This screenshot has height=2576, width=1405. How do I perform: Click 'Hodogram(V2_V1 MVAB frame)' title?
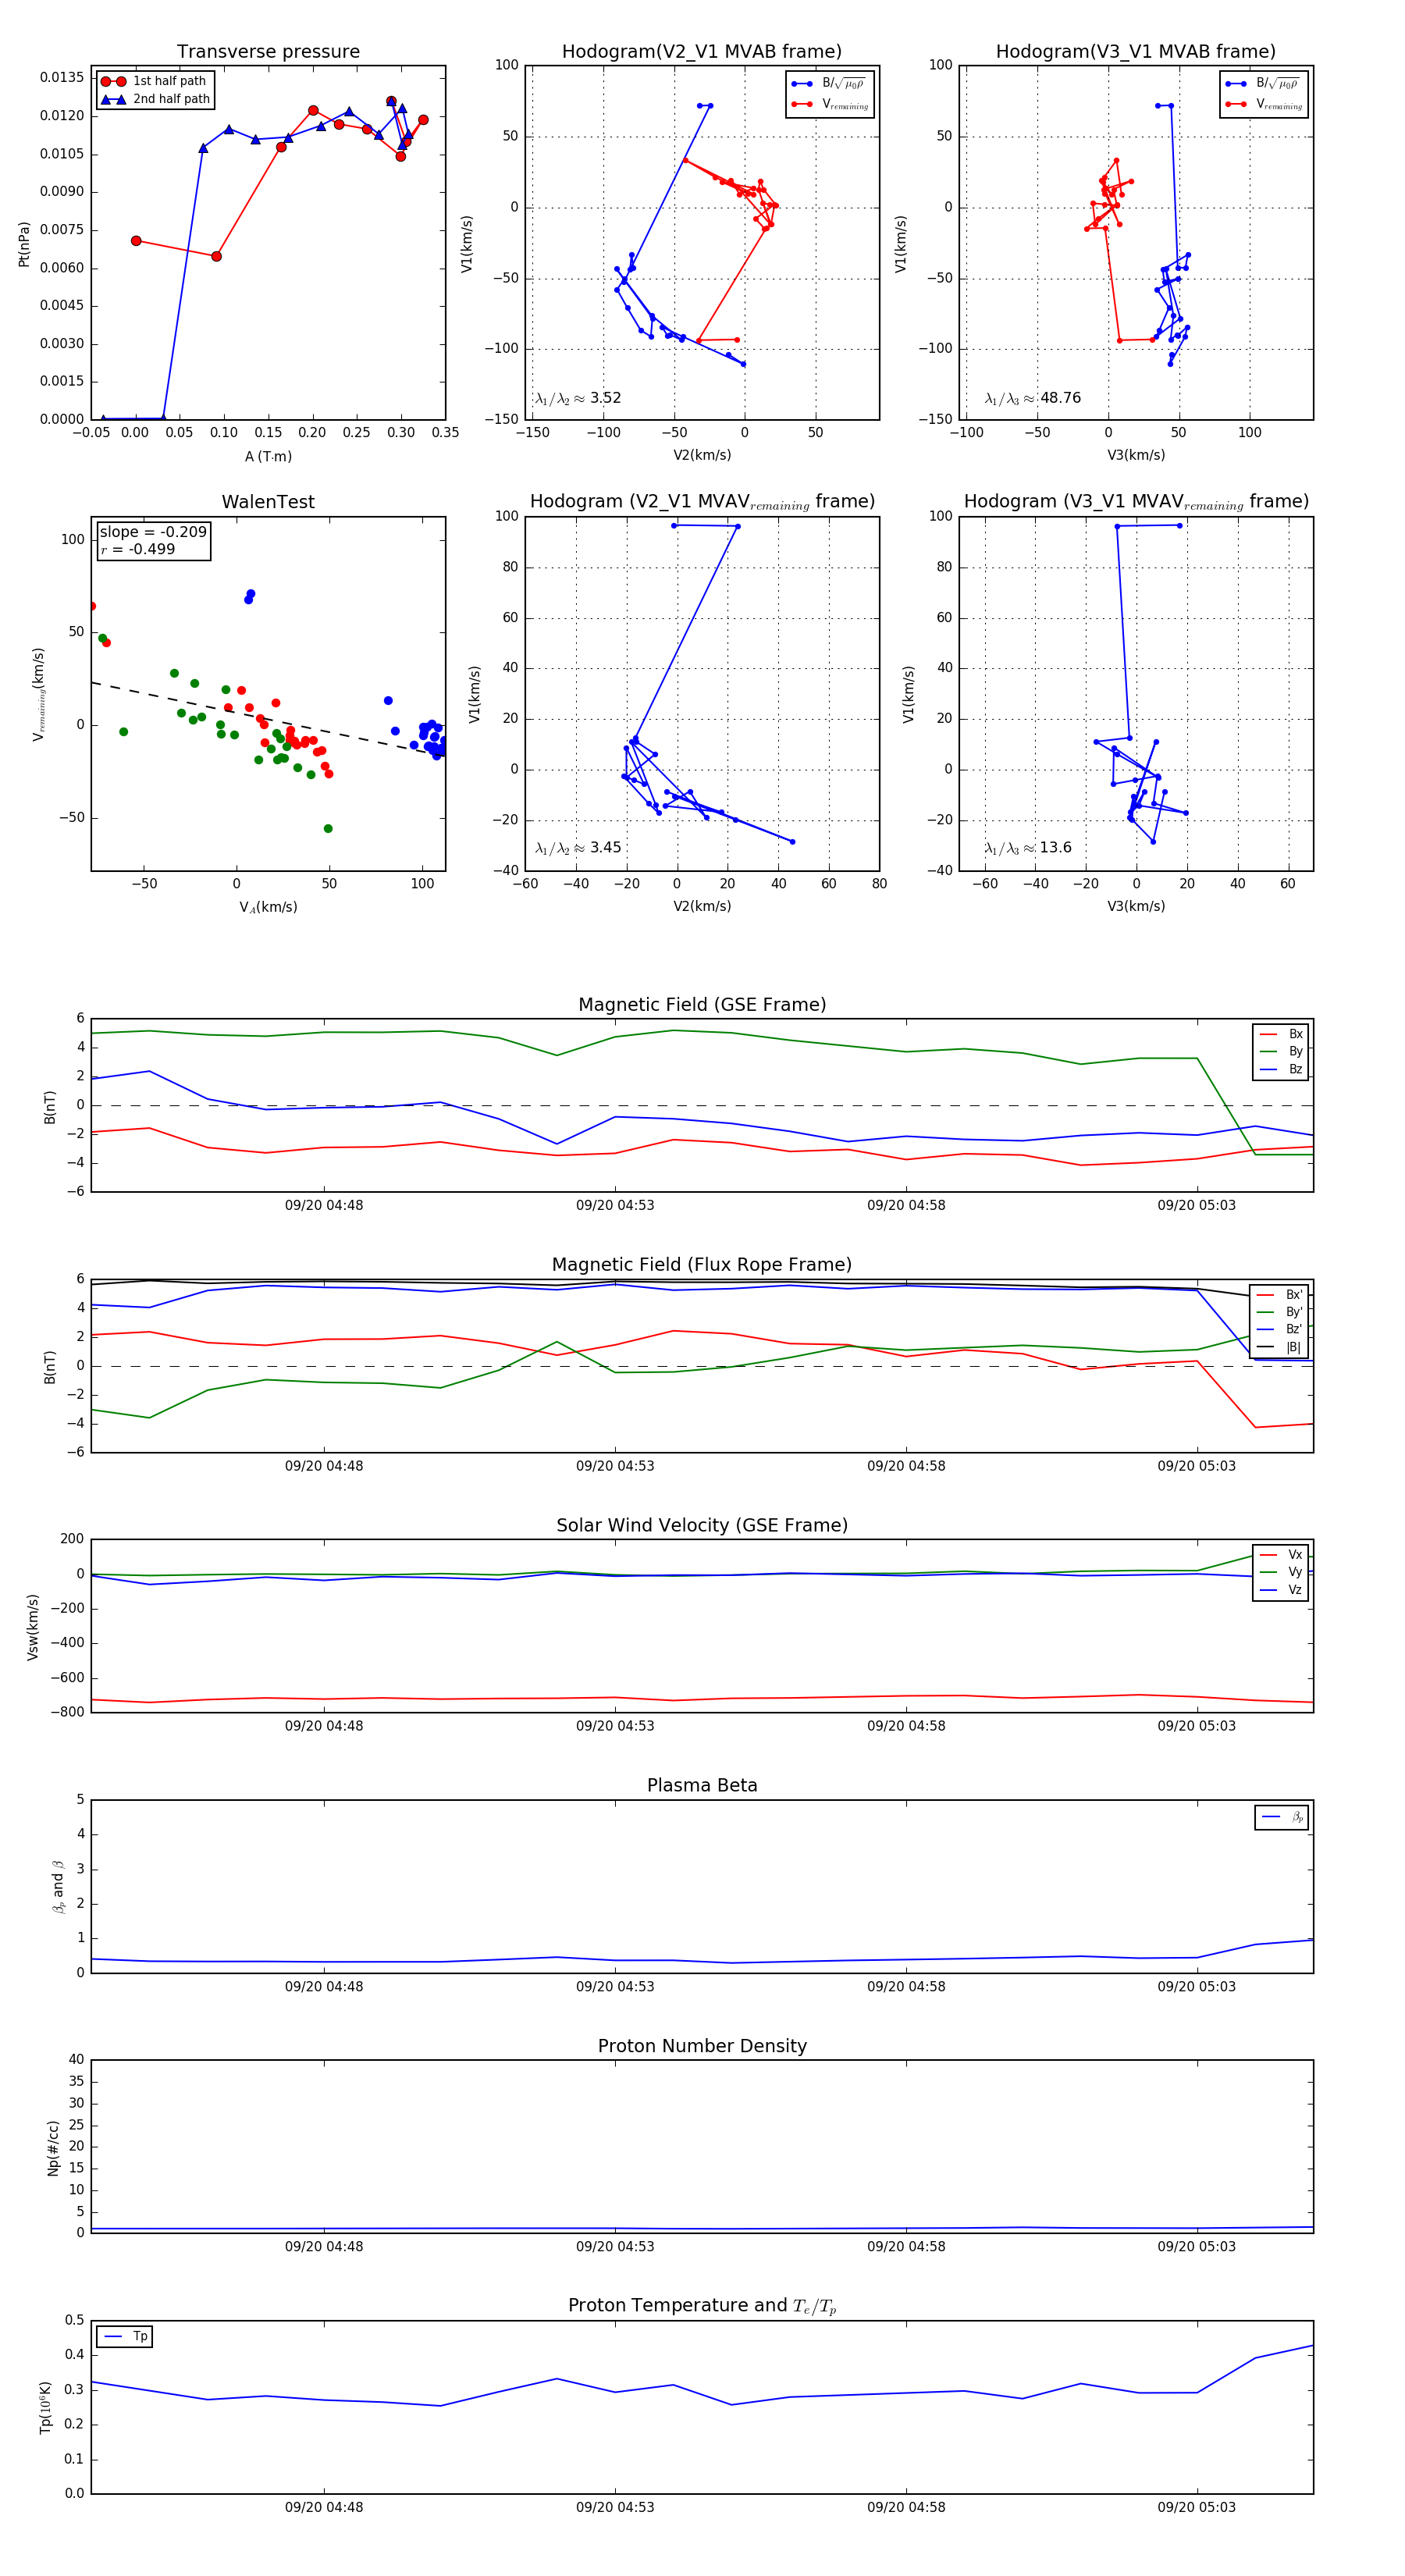coord(702,52)
